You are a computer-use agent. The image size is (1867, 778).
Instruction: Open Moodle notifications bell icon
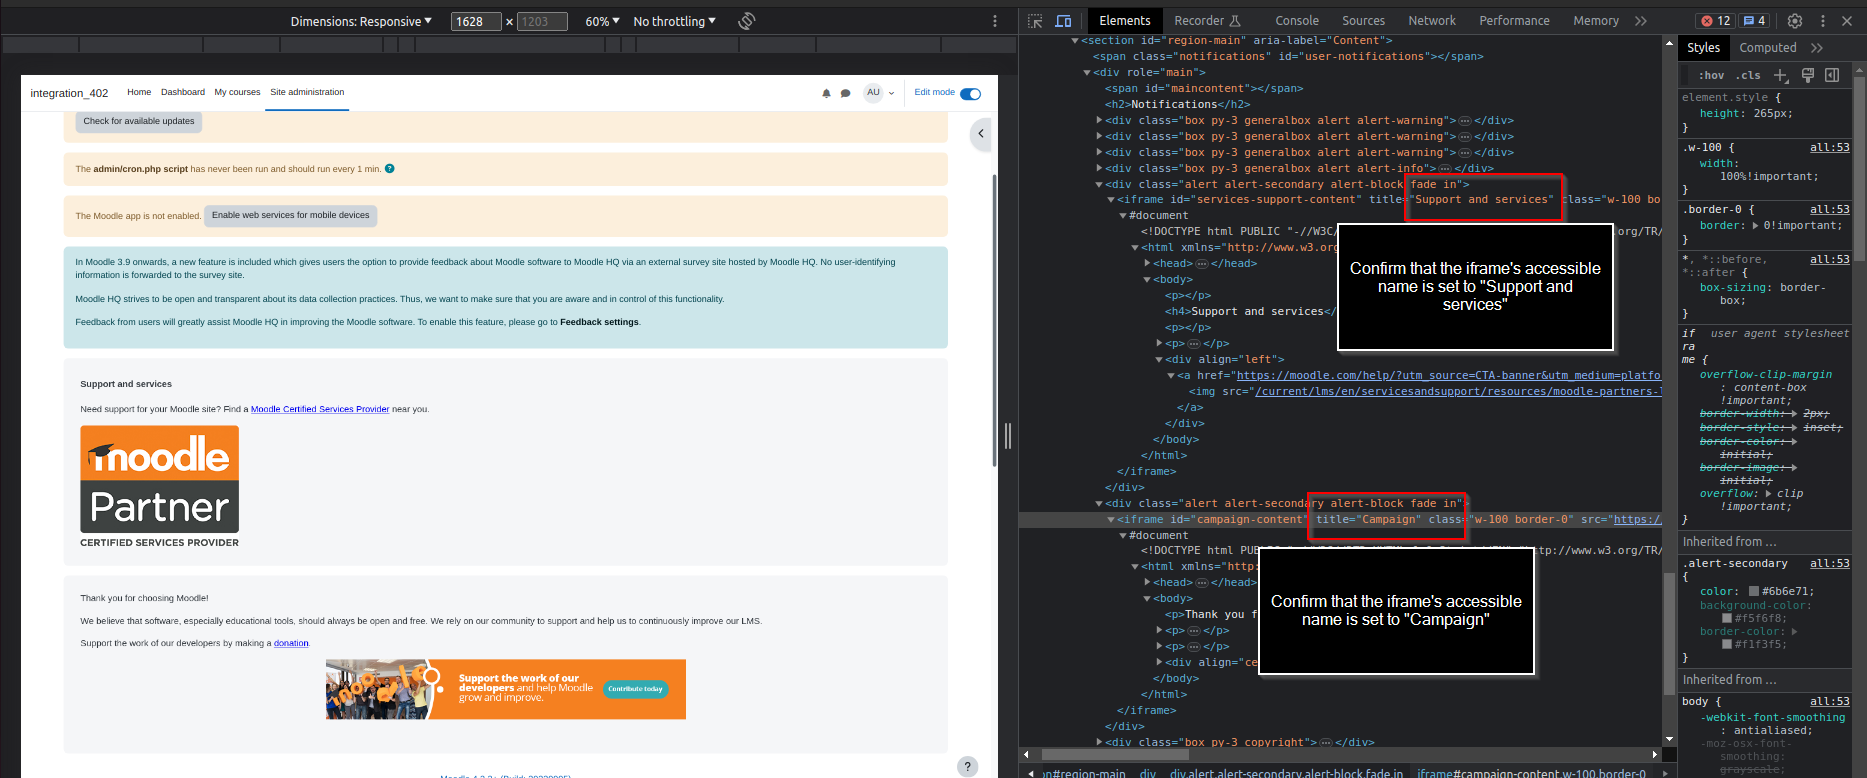pyautogui.click(x=826, y=93)
